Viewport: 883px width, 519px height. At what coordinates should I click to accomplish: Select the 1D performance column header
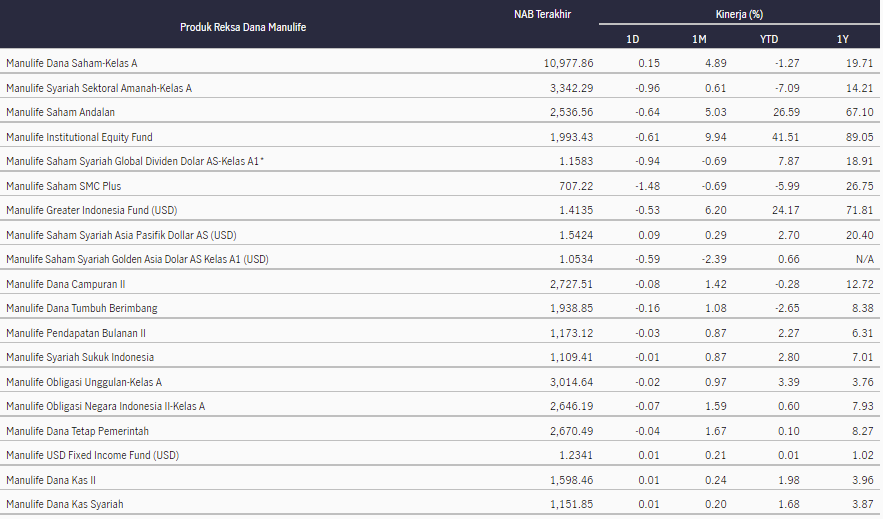pyautogui.click(x=632, y=39)
